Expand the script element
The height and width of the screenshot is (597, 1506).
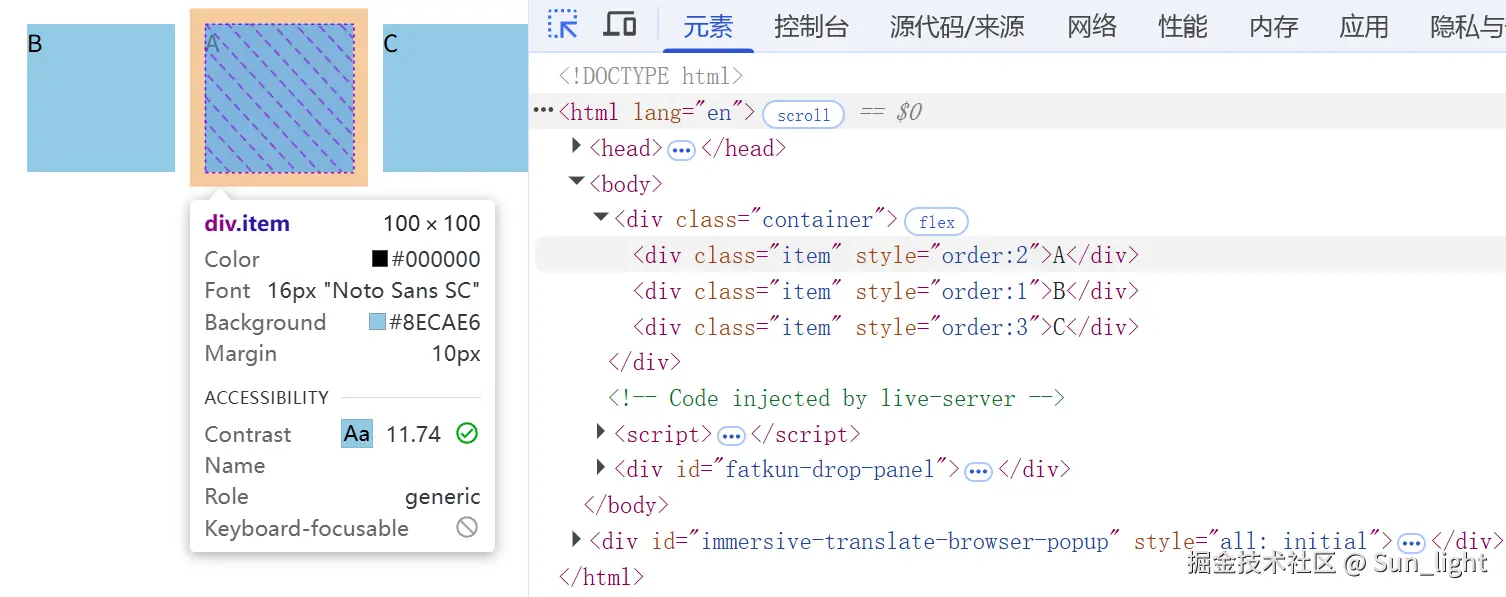(x=601, y=432)
